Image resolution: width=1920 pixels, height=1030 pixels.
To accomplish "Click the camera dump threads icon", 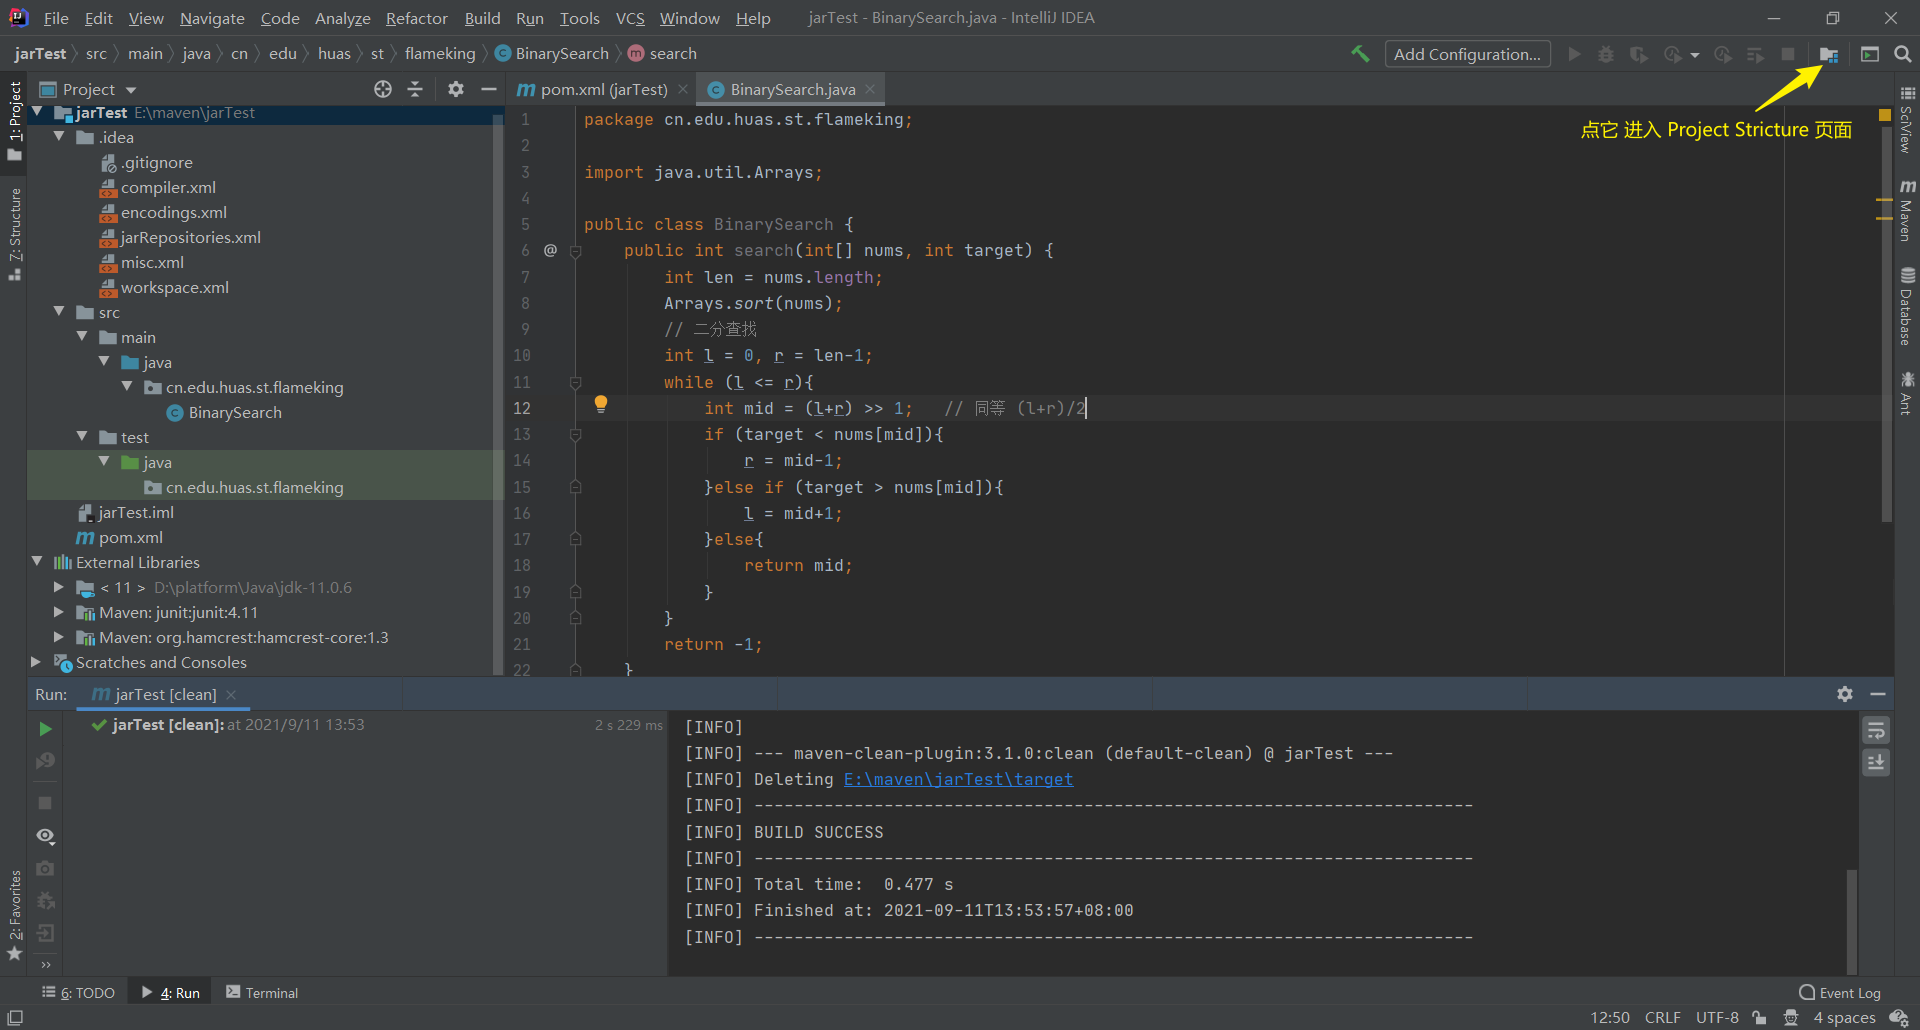I will click(x=45, y=869).
